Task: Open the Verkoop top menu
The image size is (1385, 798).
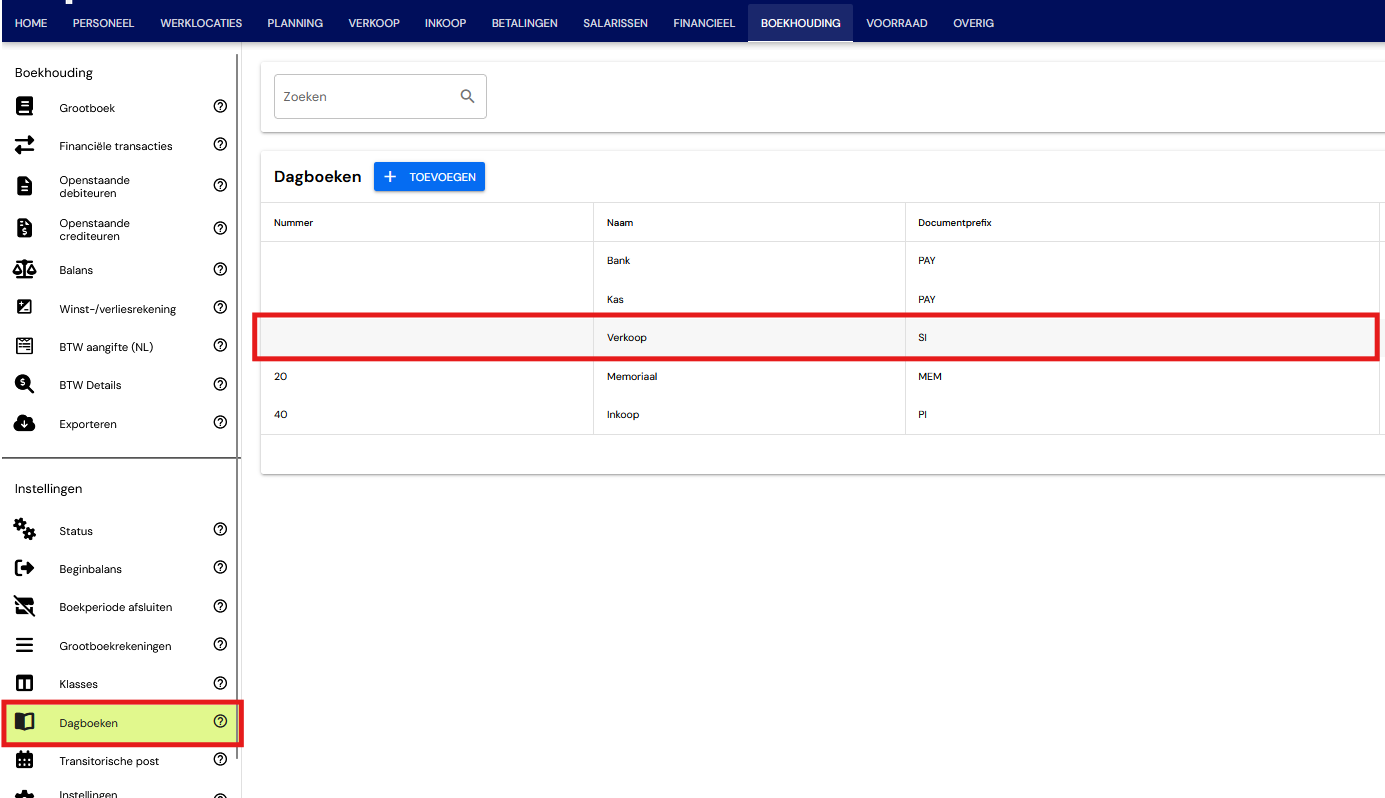Action: pyautogui.click(x=374, y=23)
